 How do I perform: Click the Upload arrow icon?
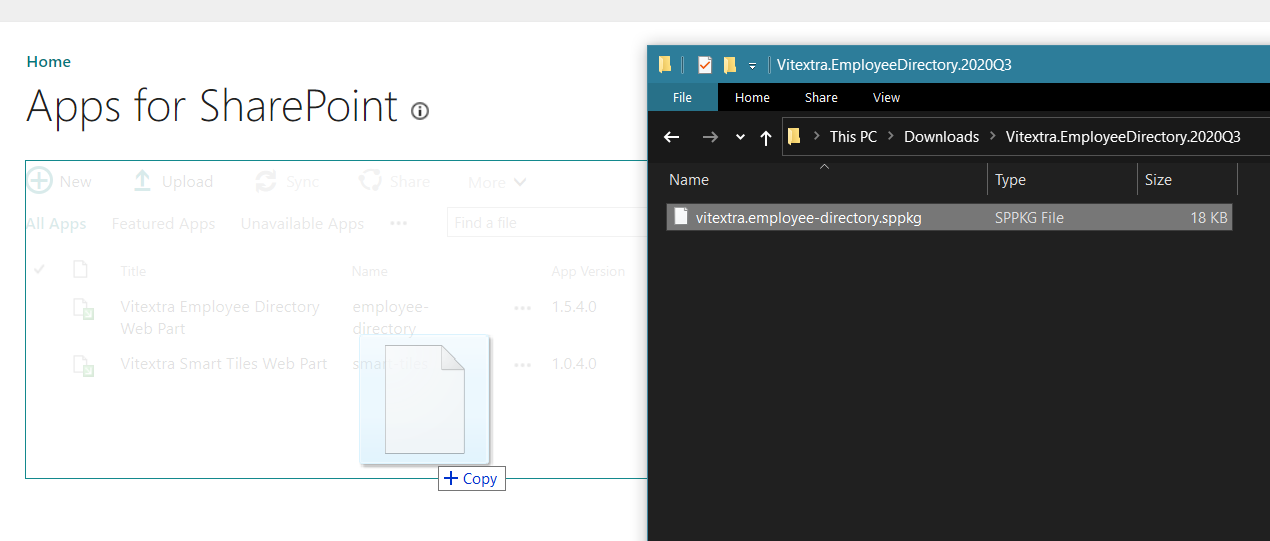[x=142, y=181]
